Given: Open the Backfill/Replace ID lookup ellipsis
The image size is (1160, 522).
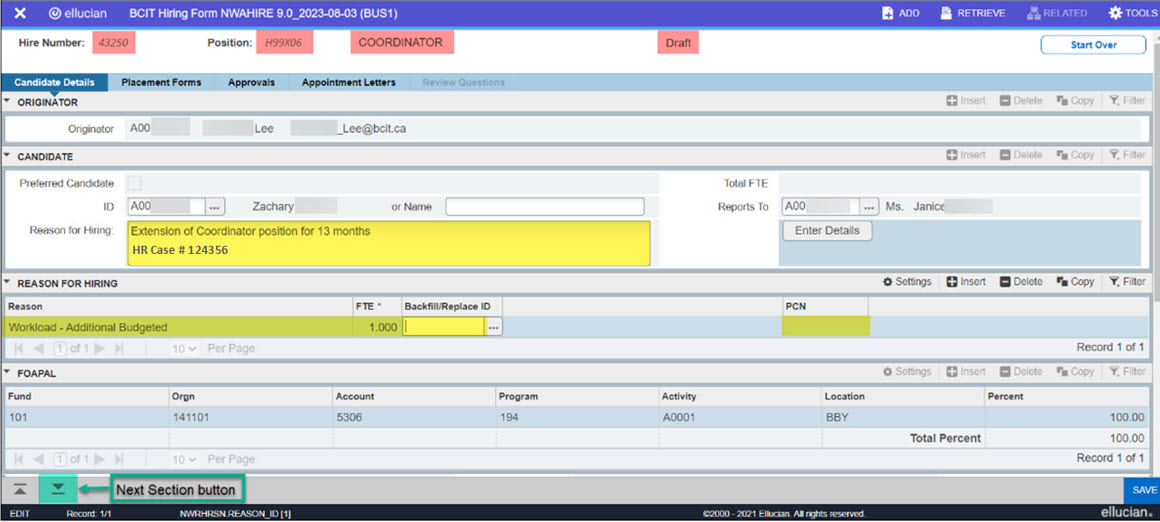Looking at the screenshot, I should [493, 327].
